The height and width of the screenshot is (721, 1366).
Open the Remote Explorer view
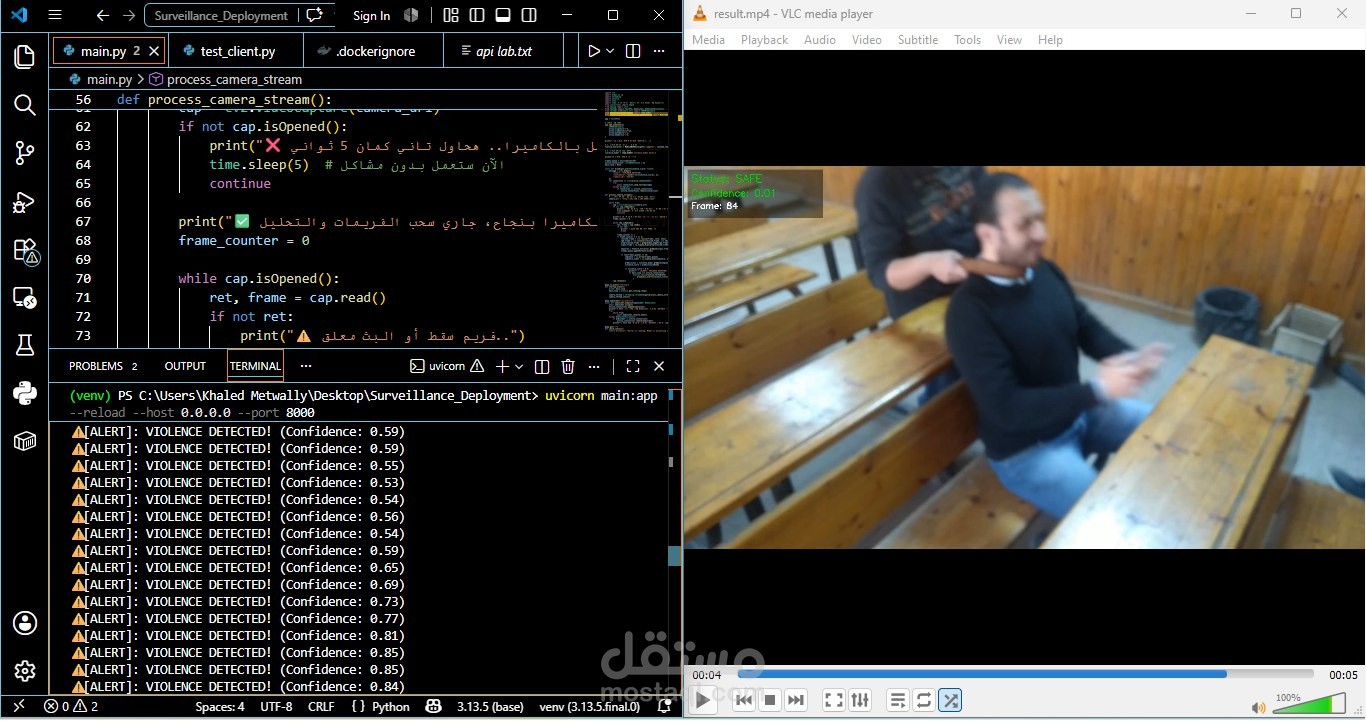pos(25,298)
